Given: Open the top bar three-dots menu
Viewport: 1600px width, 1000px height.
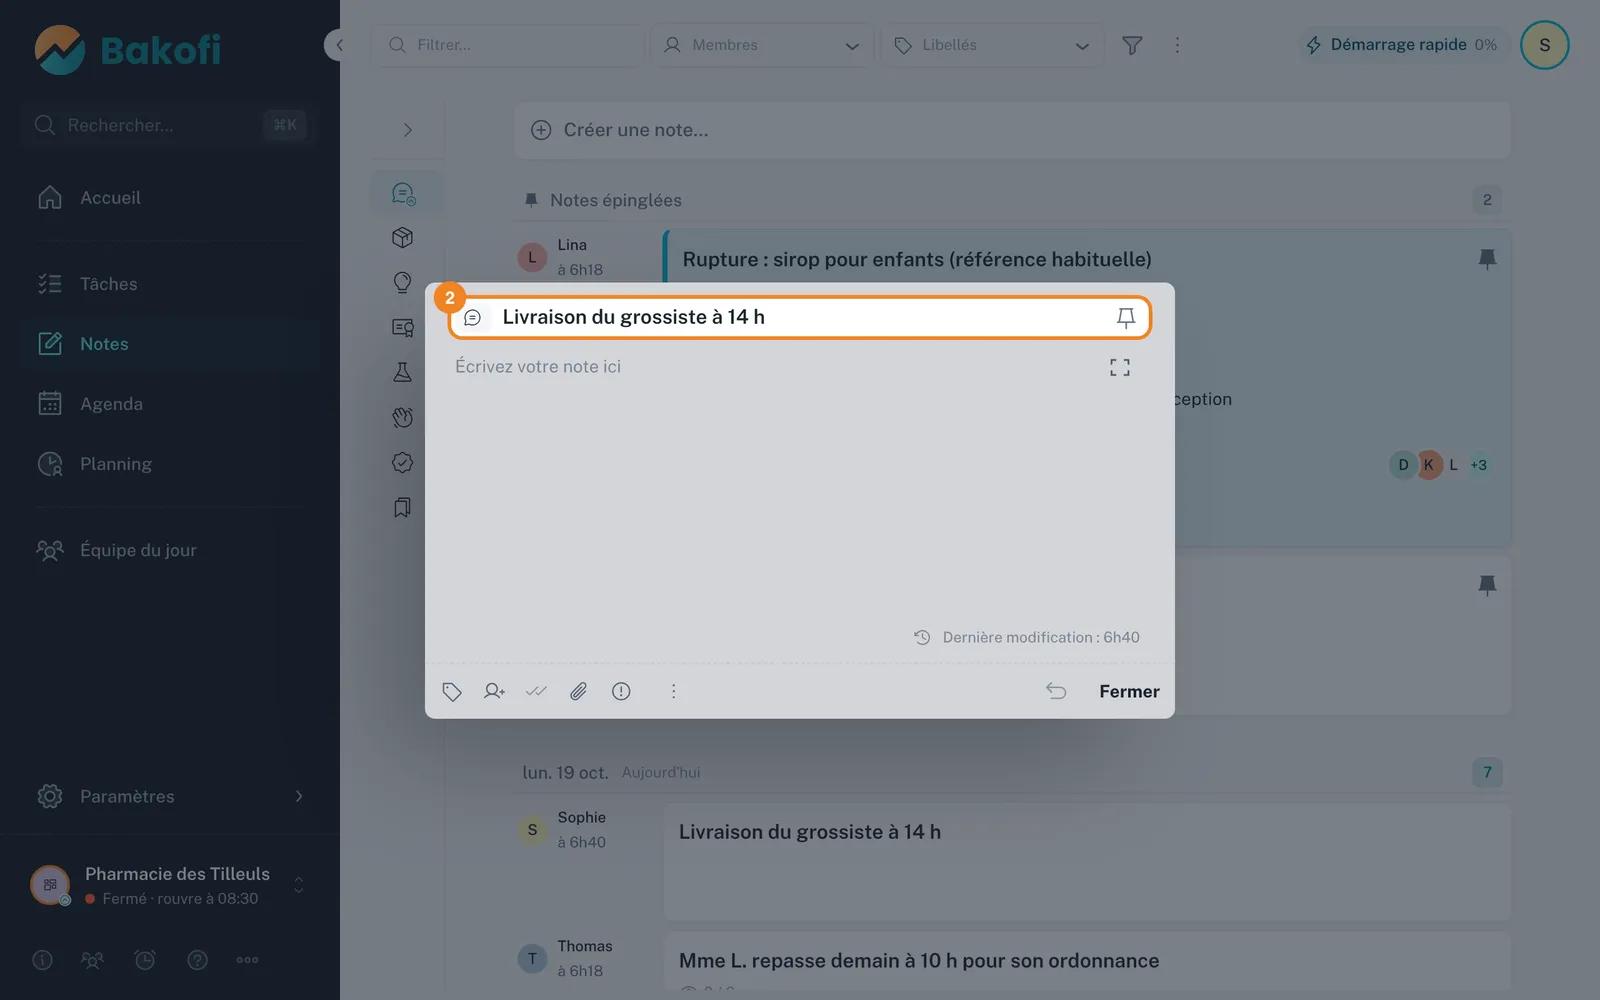Looking at the screenshot, I should (1177, 45).
